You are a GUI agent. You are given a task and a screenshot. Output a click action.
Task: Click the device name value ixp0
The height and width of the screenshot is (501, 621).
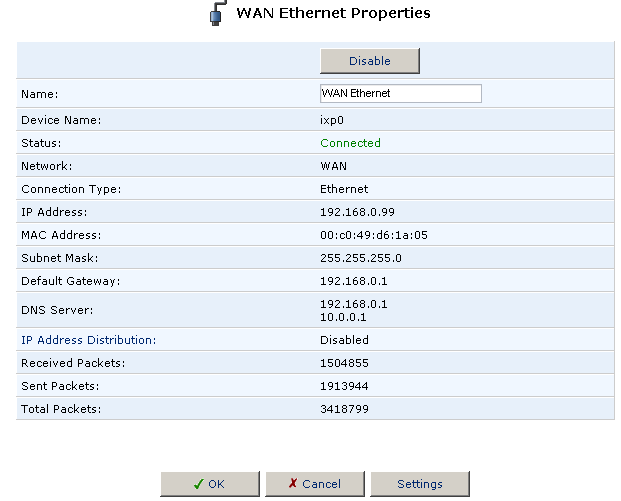pos(332,120)
